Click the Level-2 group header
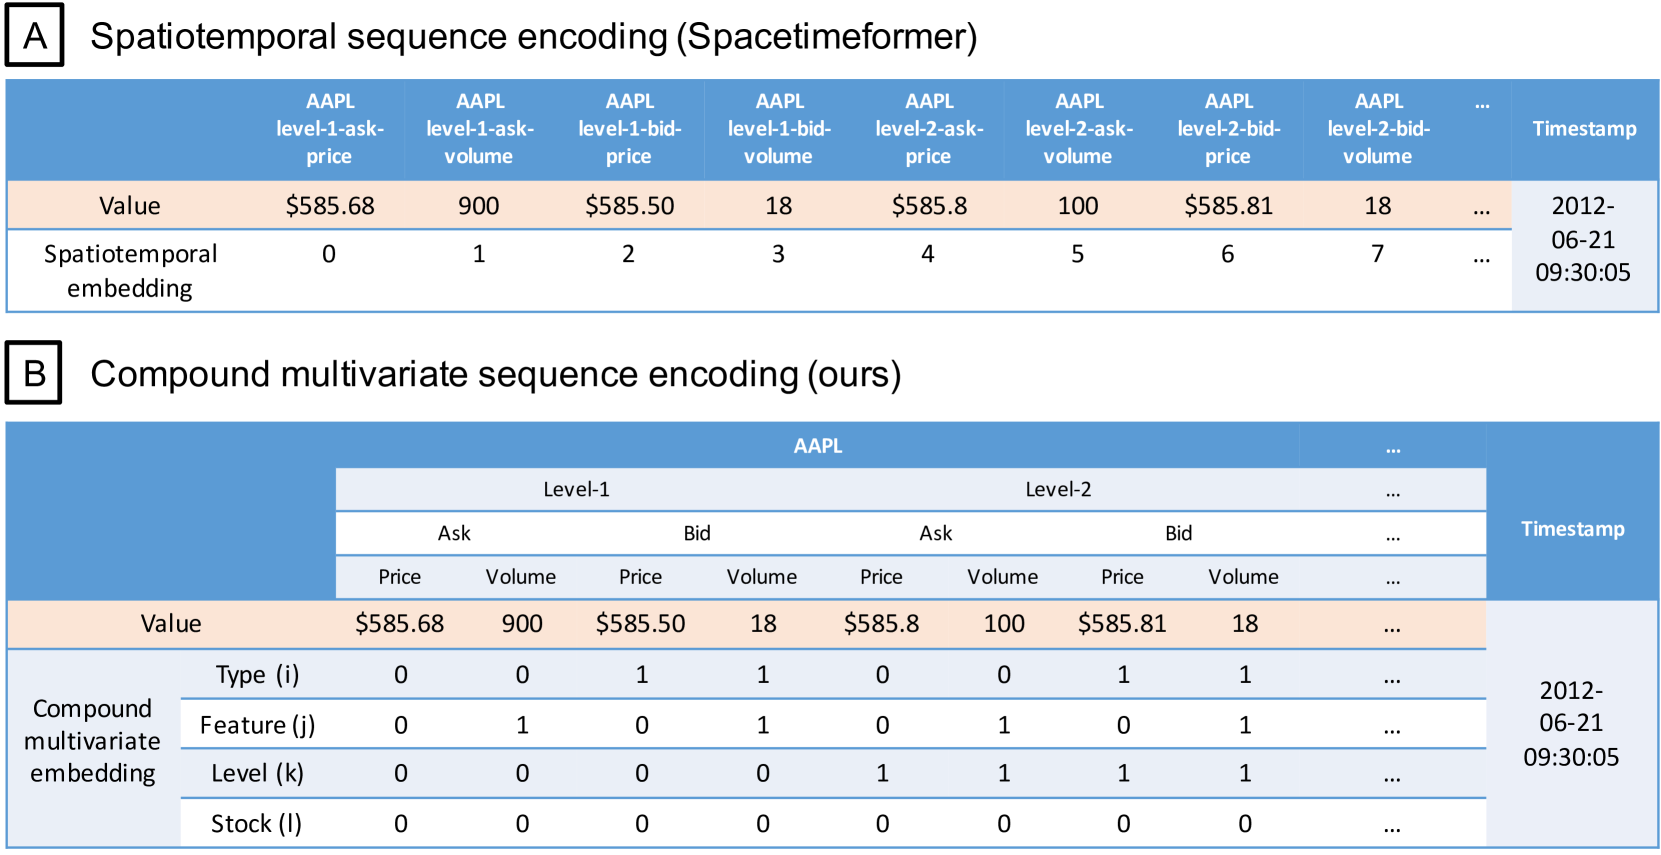The image size is (1661, 855). [x=1058, y=489]
